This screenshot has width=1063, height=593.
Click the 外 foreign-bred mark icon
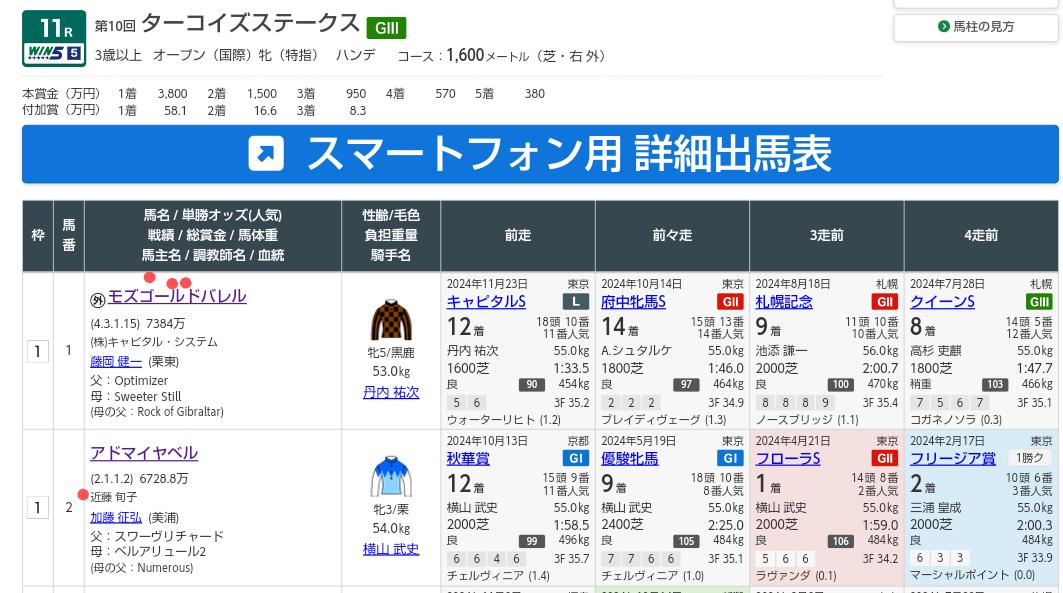click(x=98, y=300)
